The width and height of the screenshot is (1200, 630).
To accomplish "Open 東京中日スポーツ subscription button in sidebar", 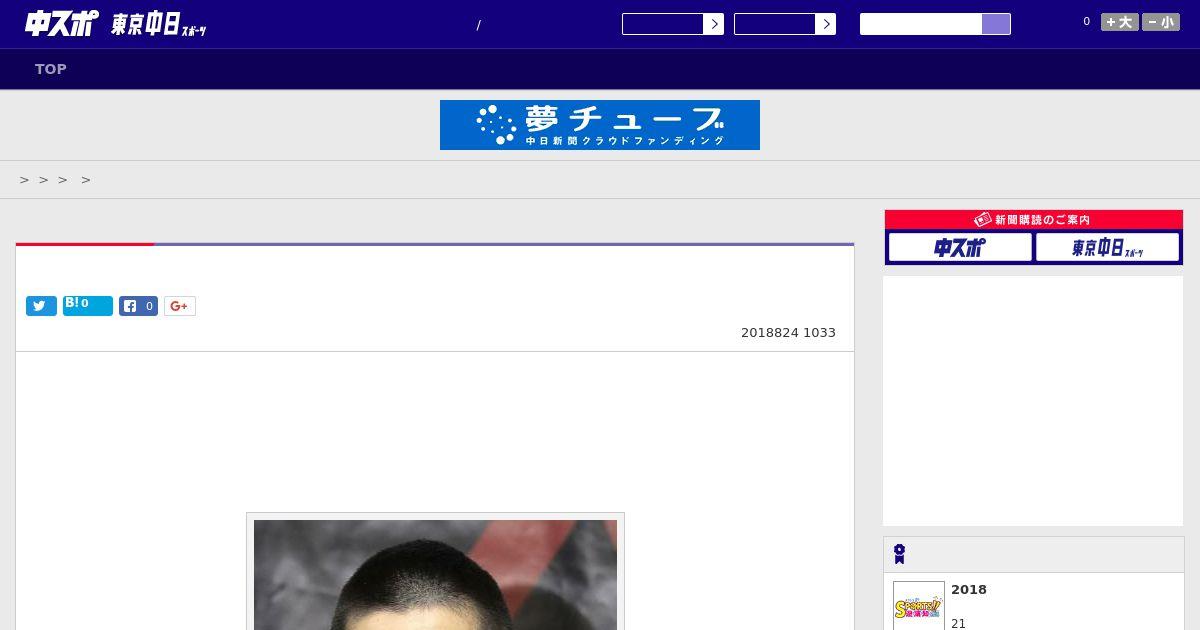I will (x=1108, y=248).
